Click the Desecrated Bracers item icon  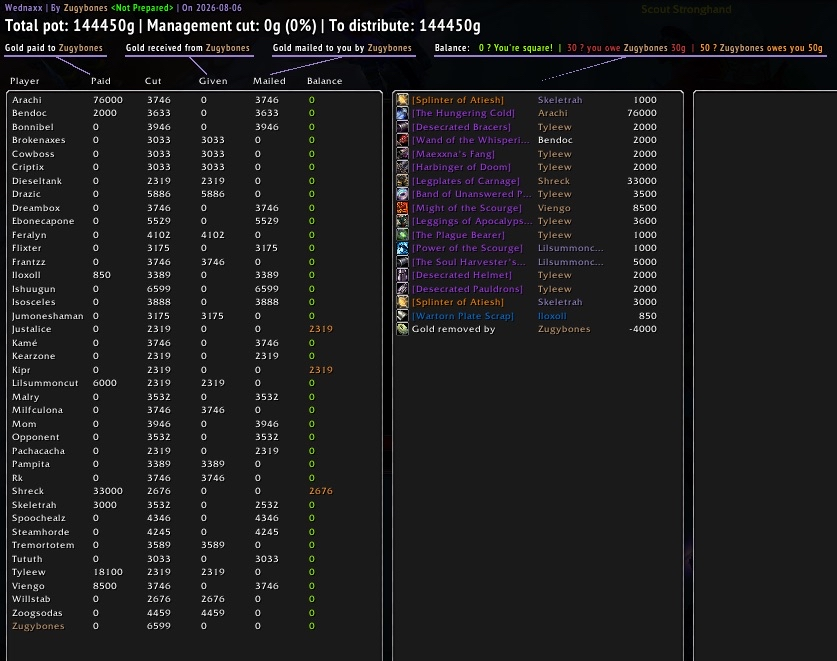(402, 127)
